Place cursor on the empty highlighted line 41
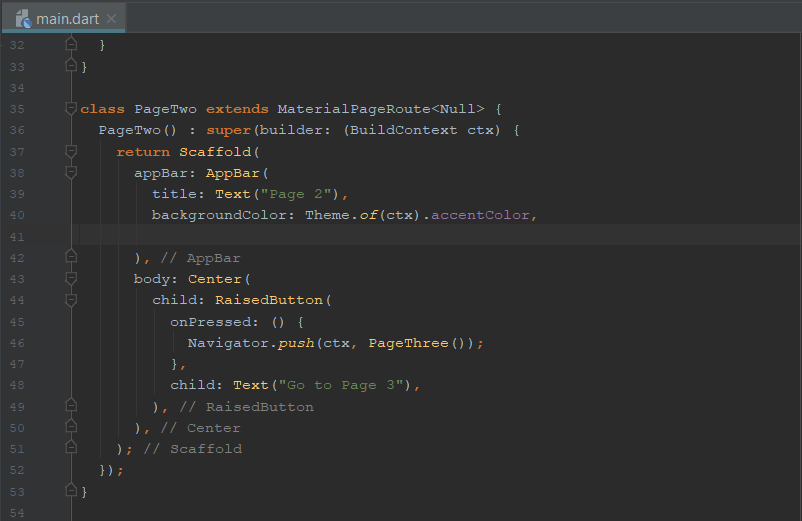This screenshot has width=802, height=521. [x=440, y=235]
